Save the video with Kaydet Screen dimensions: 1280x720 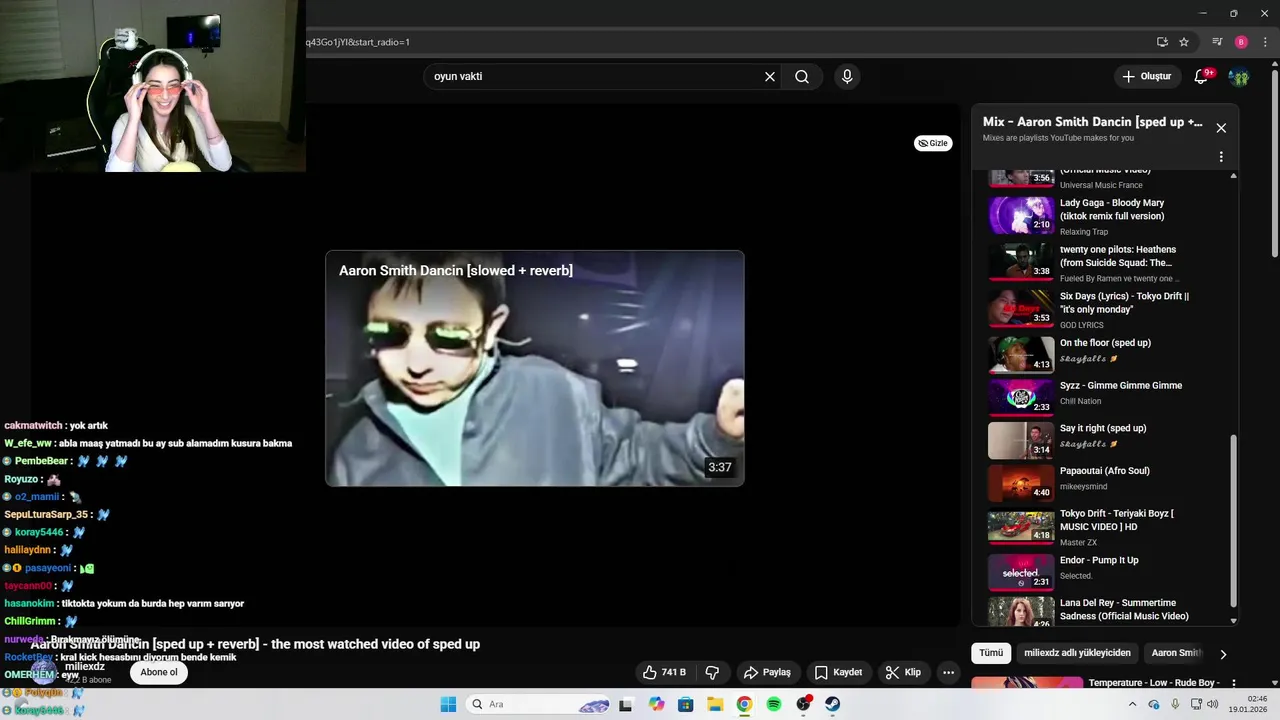pos(838,672)
